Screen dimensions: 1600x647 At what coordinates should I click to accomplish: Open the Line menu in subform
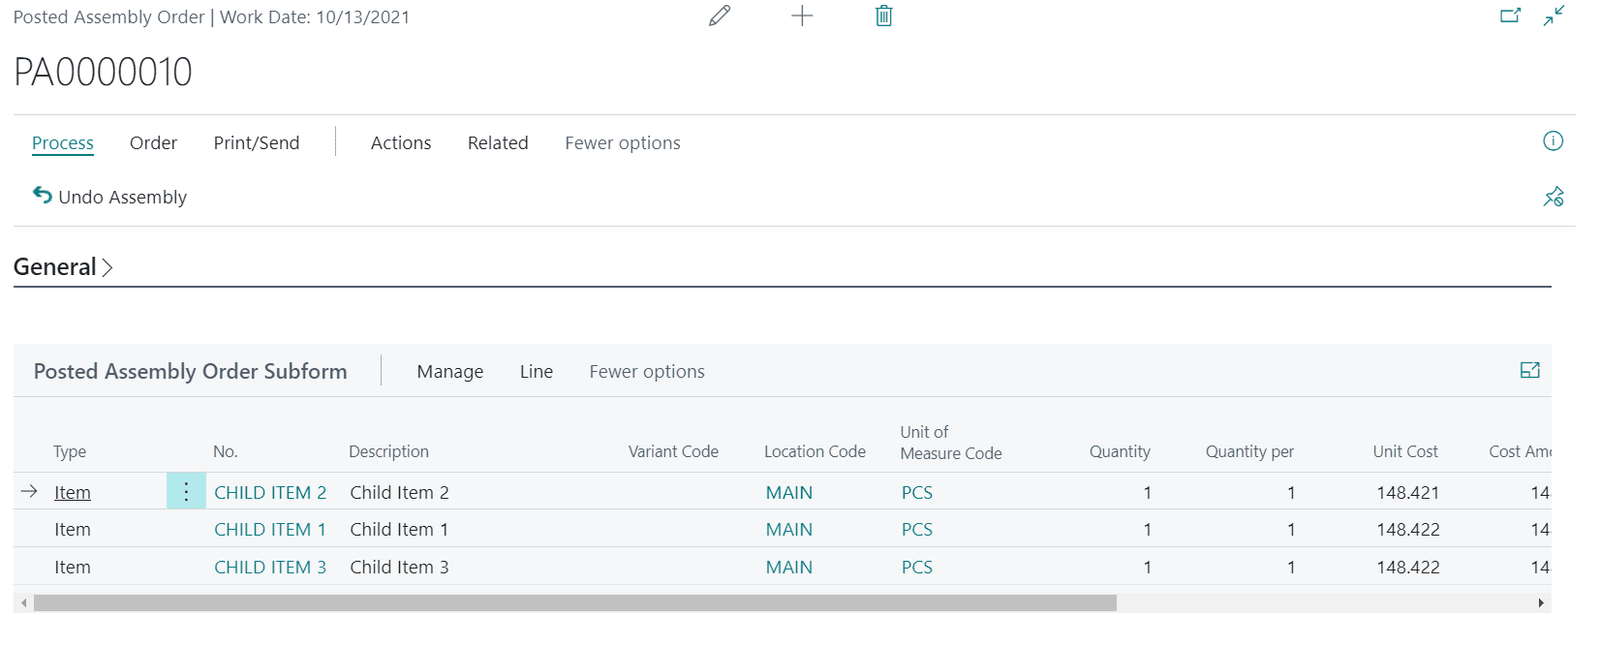click(x=536, y=372)
